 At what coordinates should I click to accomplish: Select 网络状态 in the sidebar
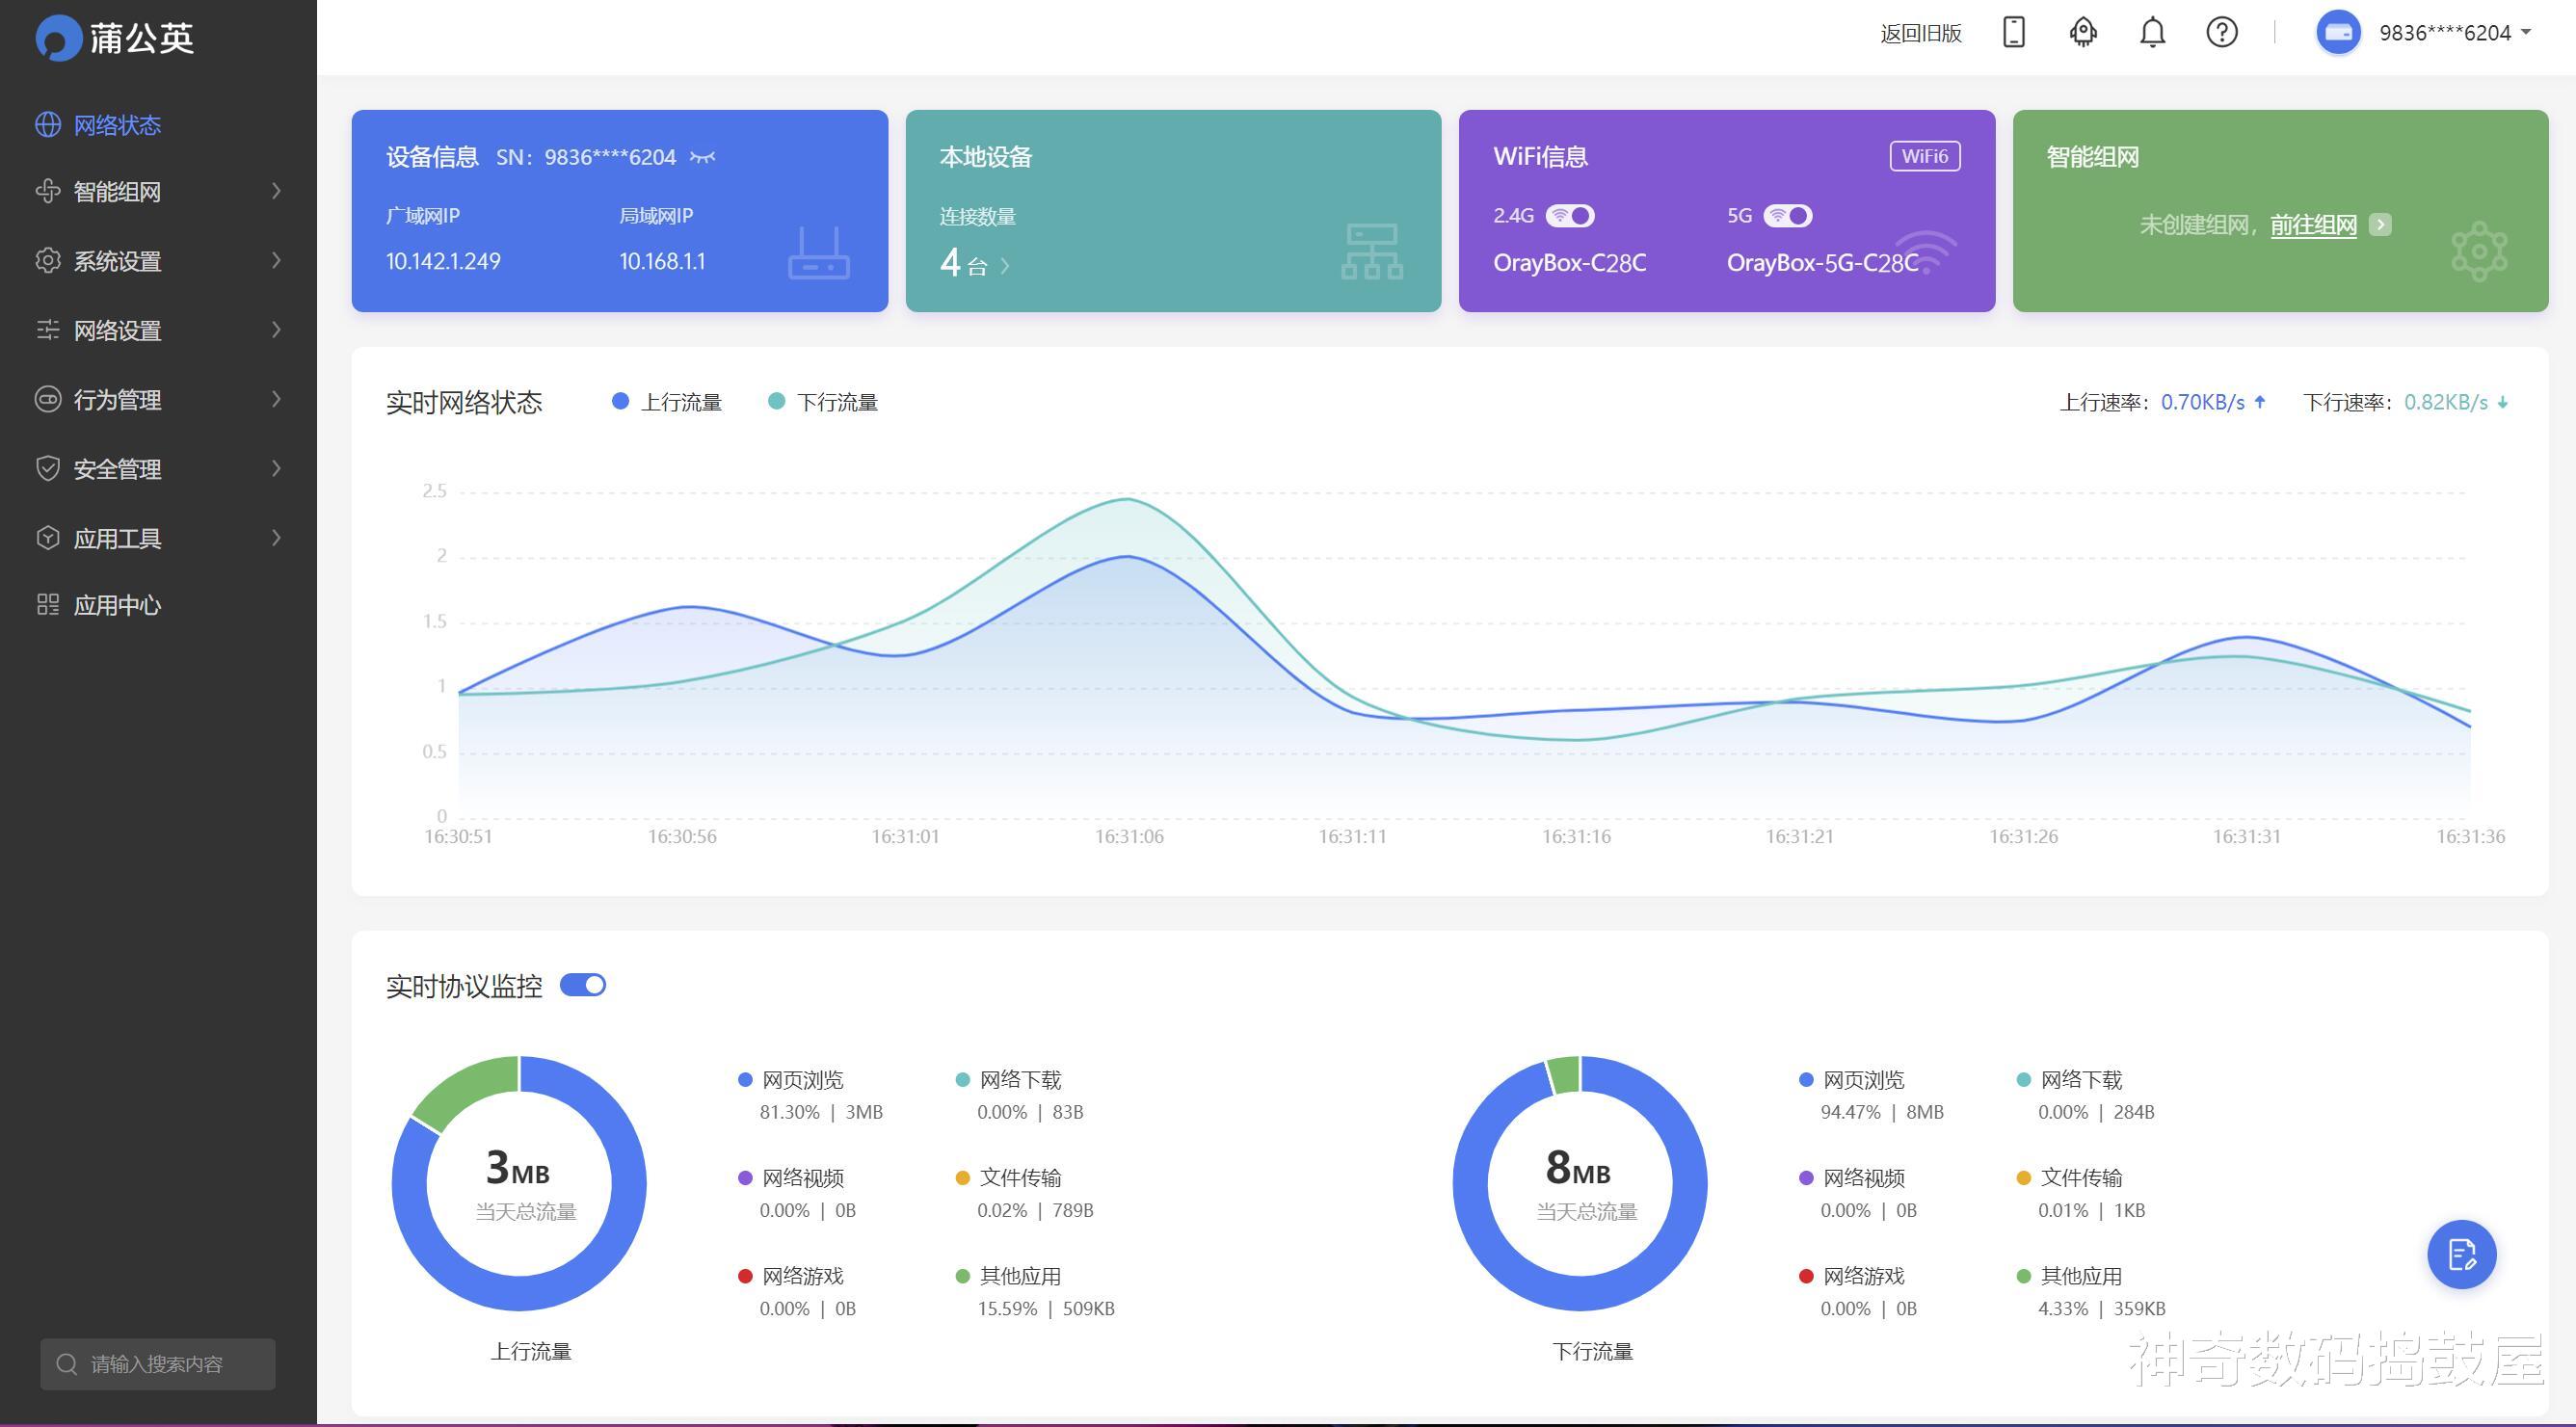(x=158, y=125)
